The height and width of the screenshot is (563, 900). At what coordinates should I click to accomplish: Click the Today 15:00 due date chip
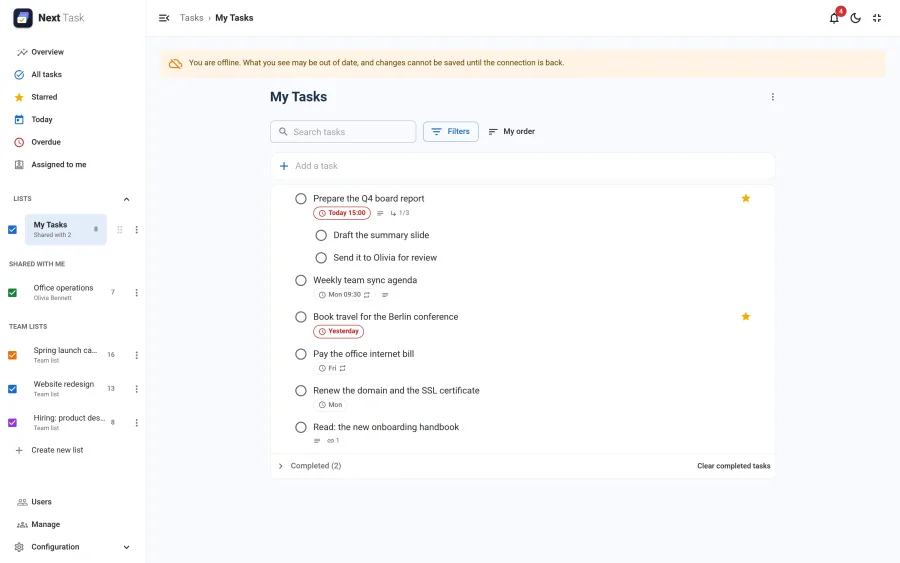coord(342,213)
